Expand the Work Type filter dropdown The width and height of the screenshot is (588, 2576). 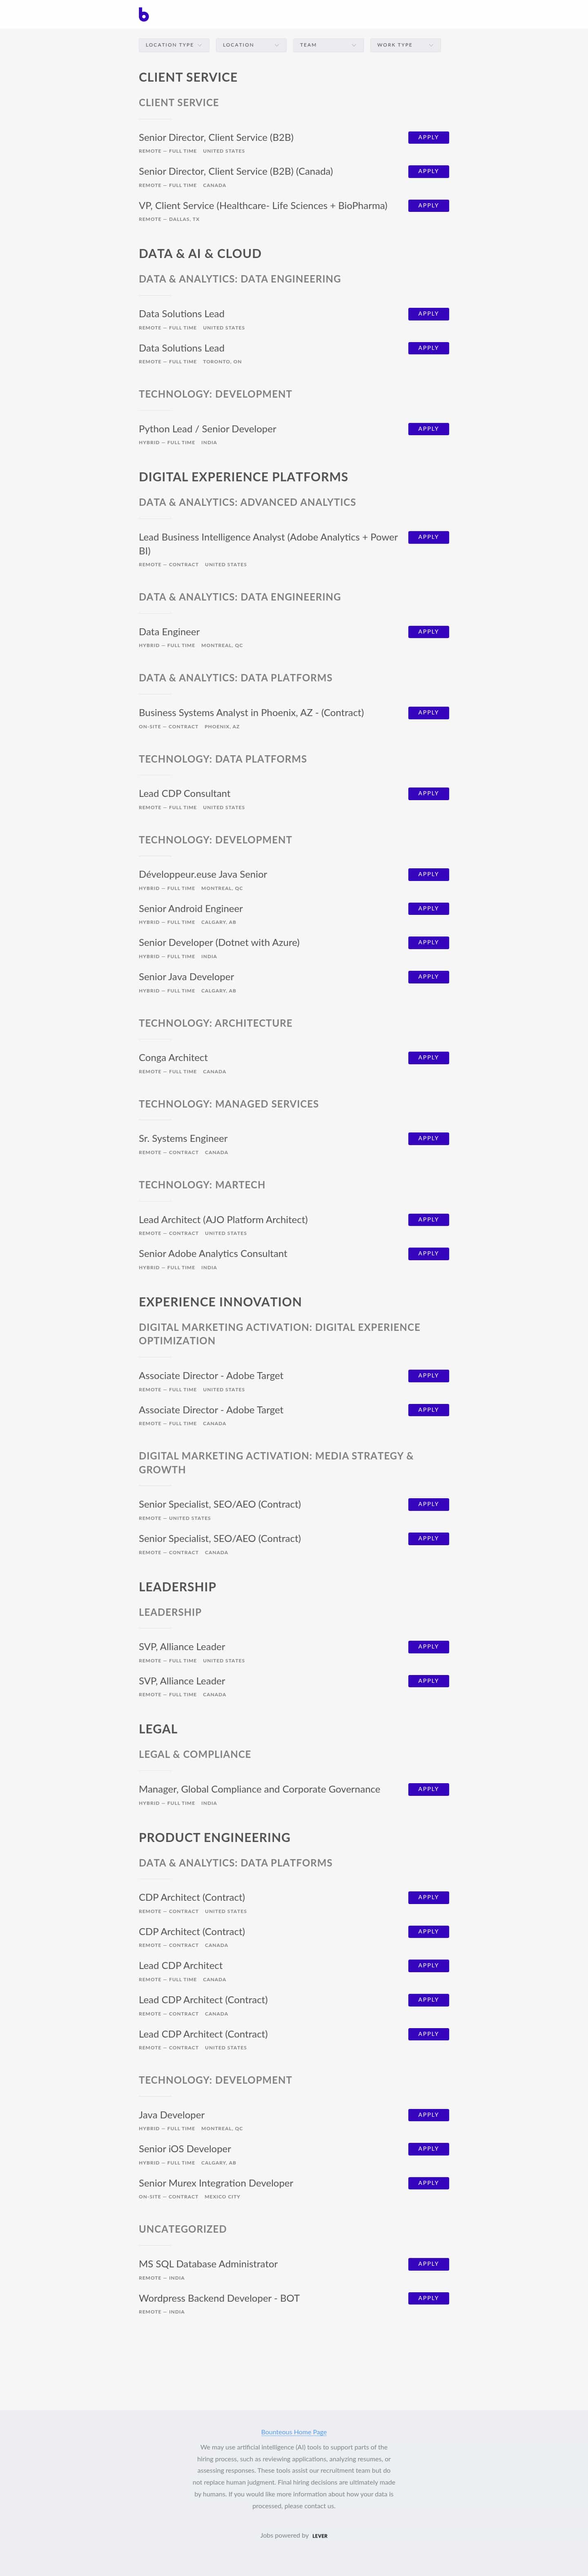[x=405, y=45]
